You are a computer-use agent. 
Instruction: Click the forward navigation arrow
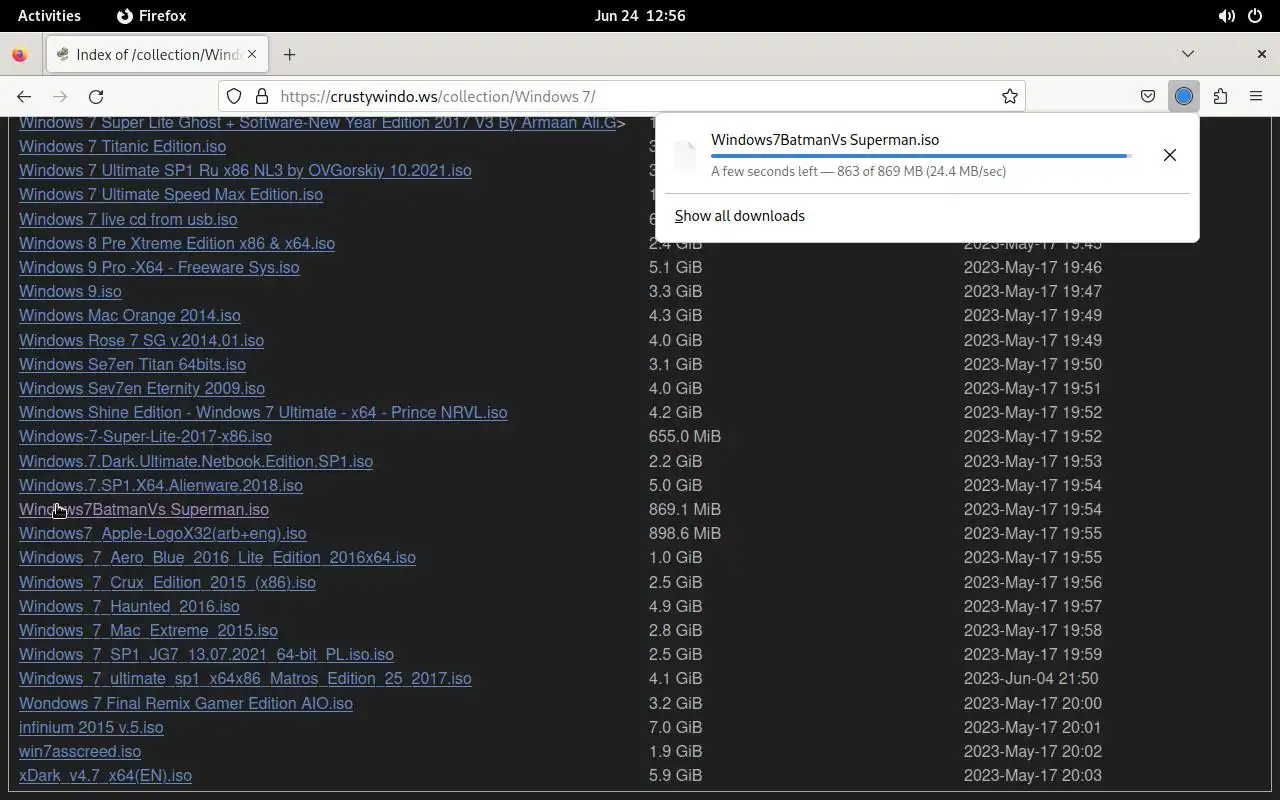tap(60, 96)
